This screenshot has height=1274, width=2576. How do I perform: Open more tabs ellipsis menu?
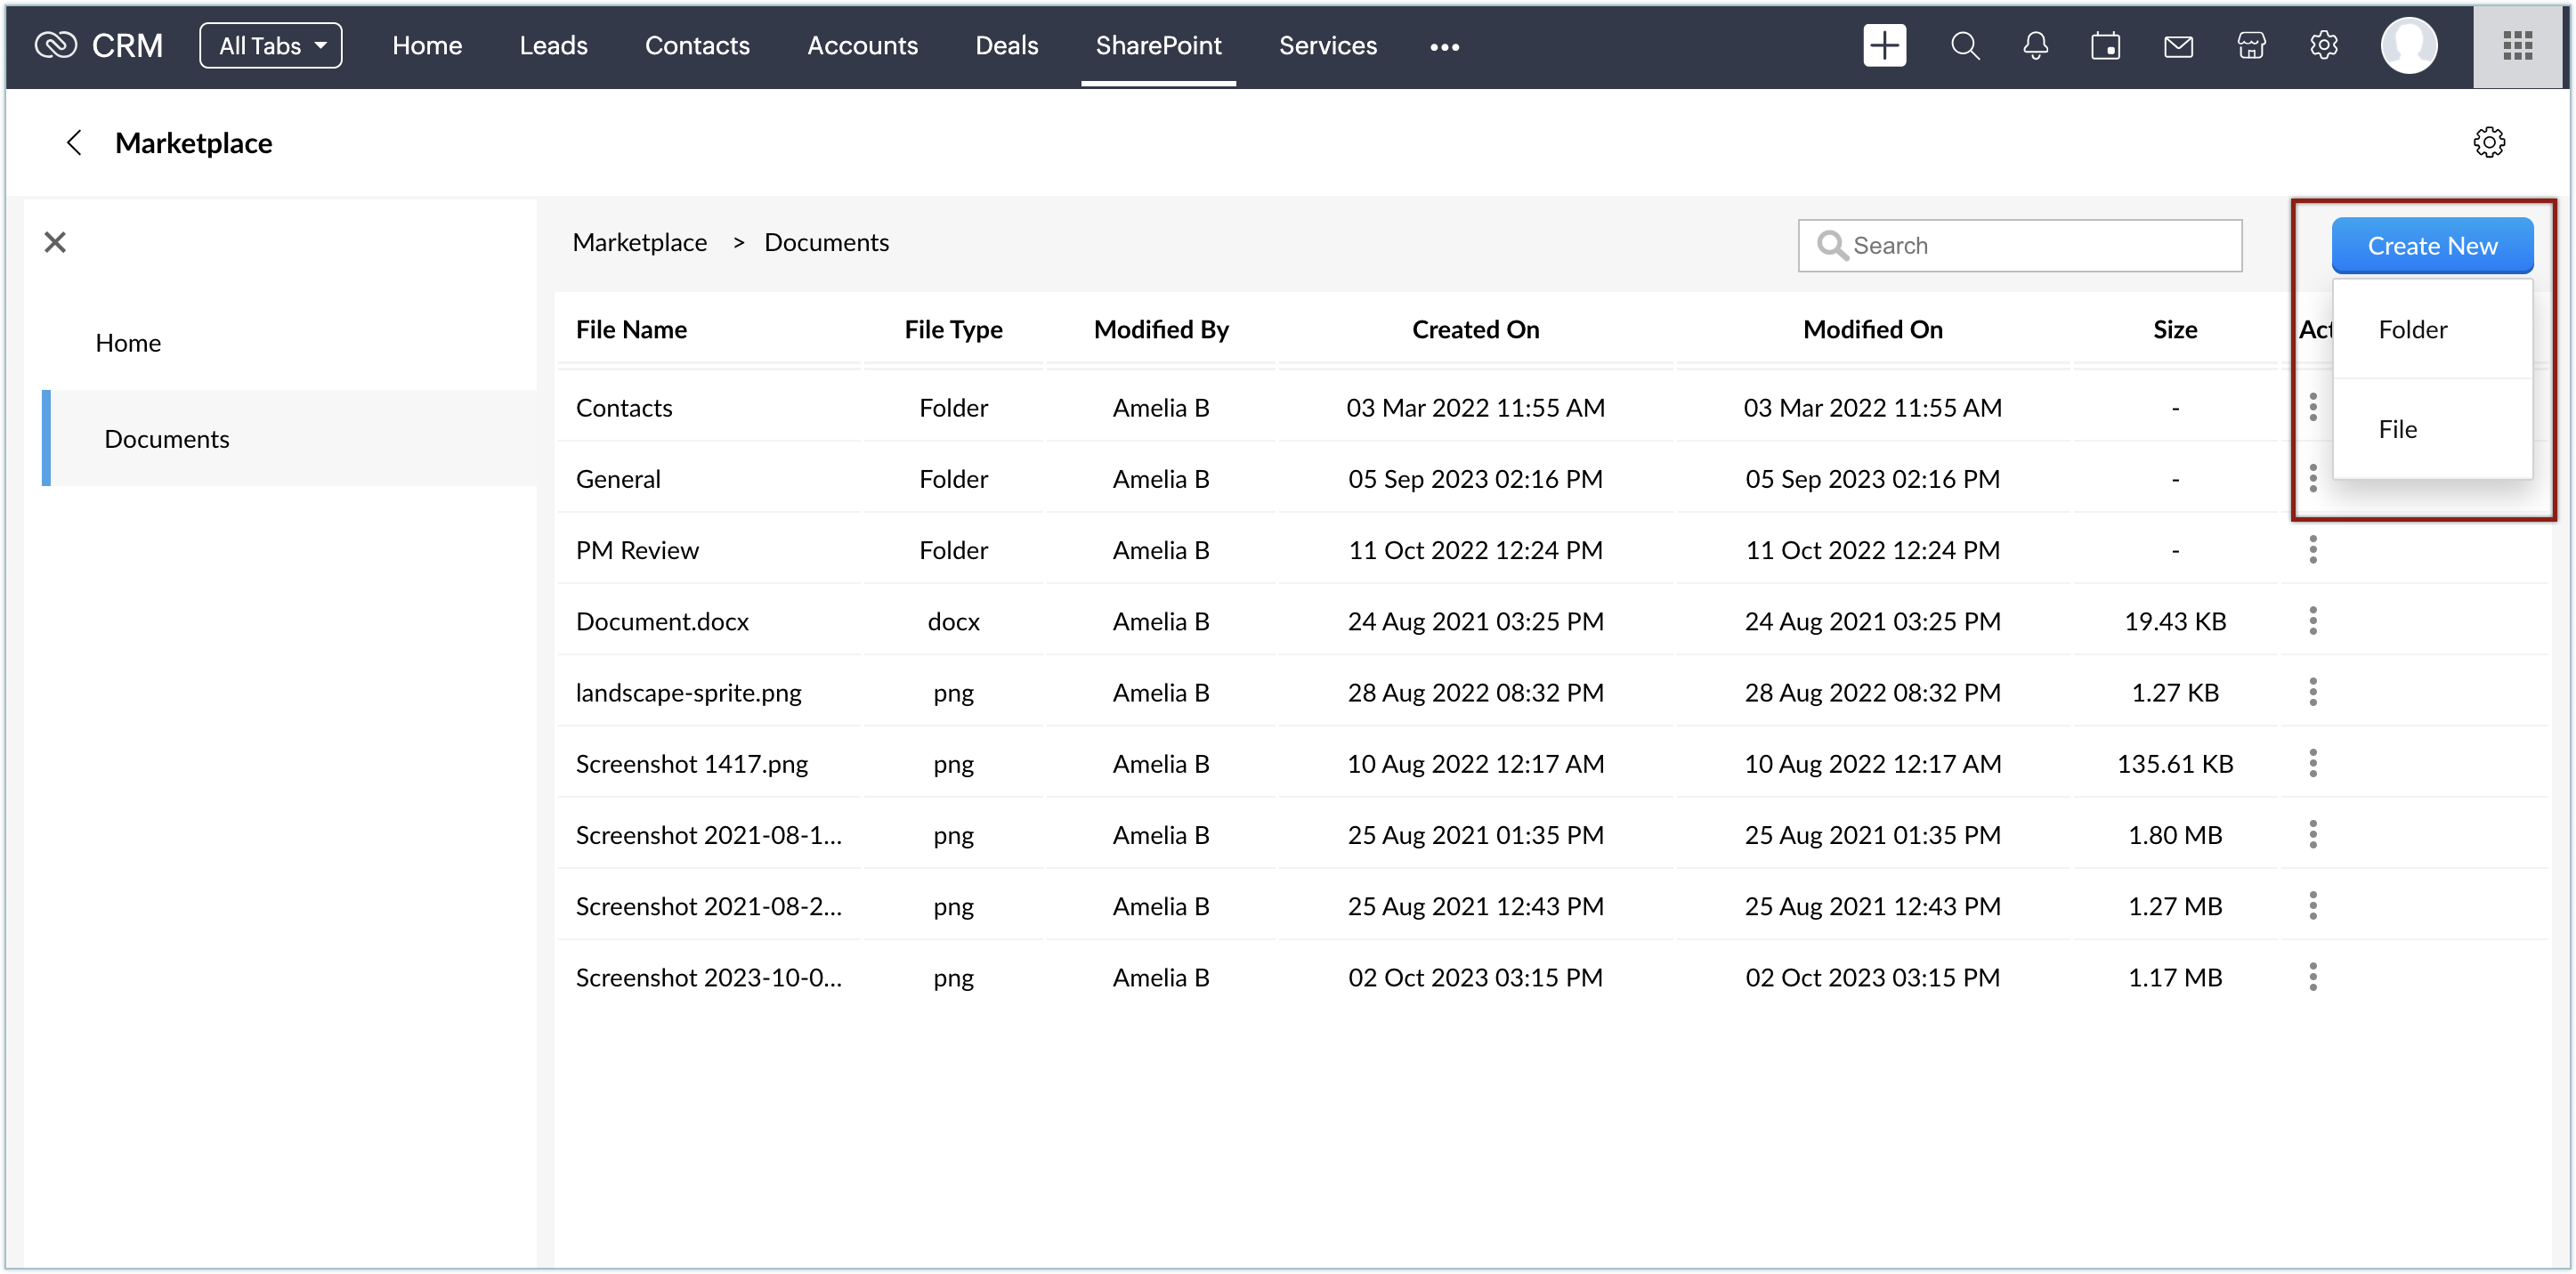pyautogui.click(x=1444, y=46)
